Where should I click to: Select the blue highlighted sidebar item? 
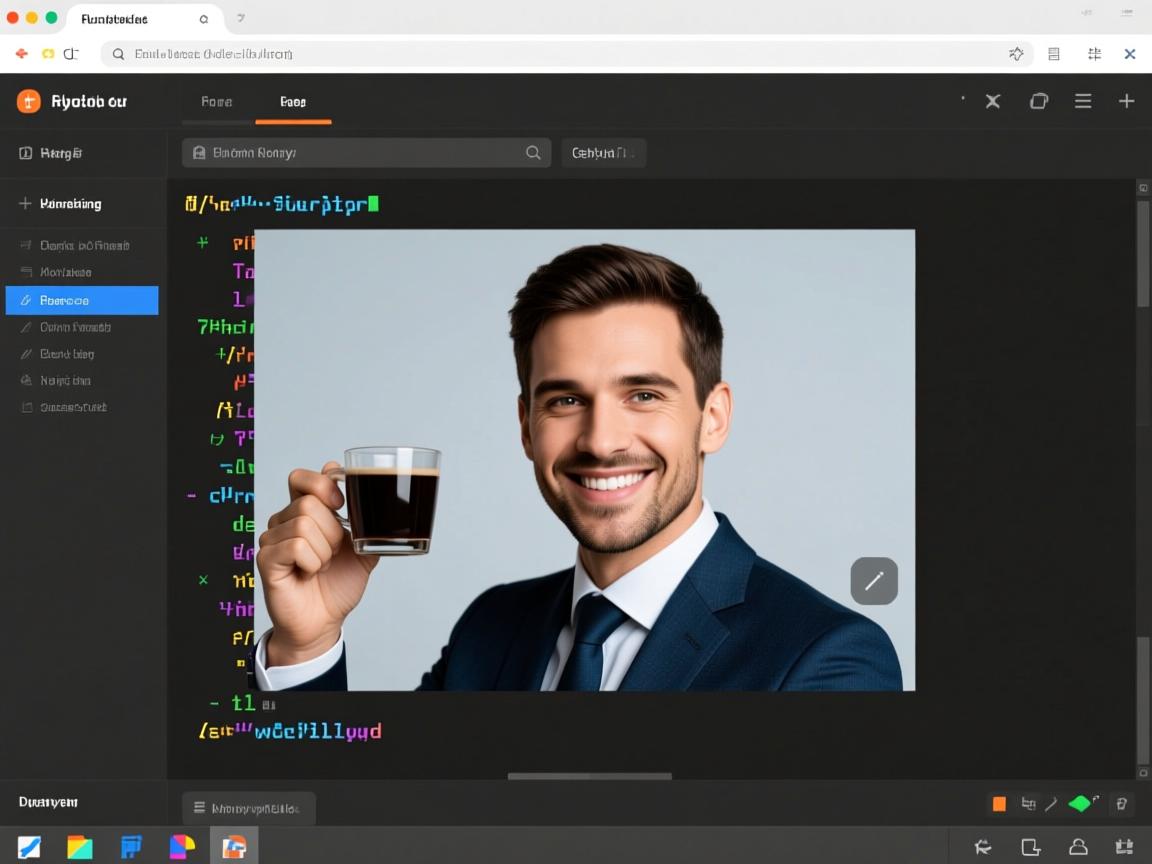pyautogui.click(x=82, y=300)
